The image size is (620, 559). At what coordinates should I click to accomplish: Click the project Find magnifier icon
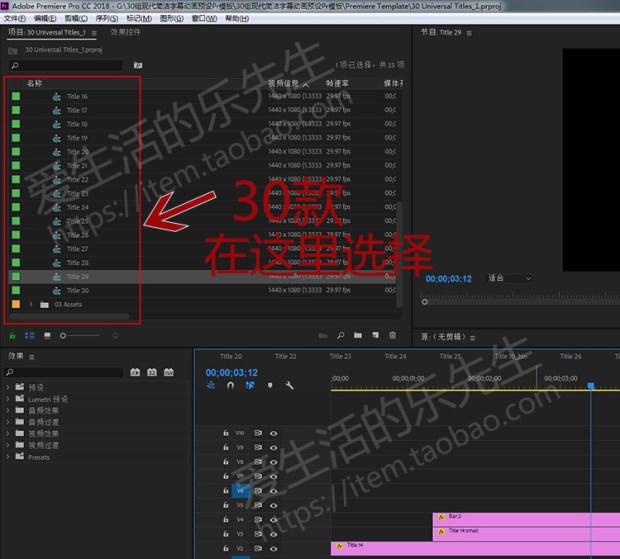340,335
